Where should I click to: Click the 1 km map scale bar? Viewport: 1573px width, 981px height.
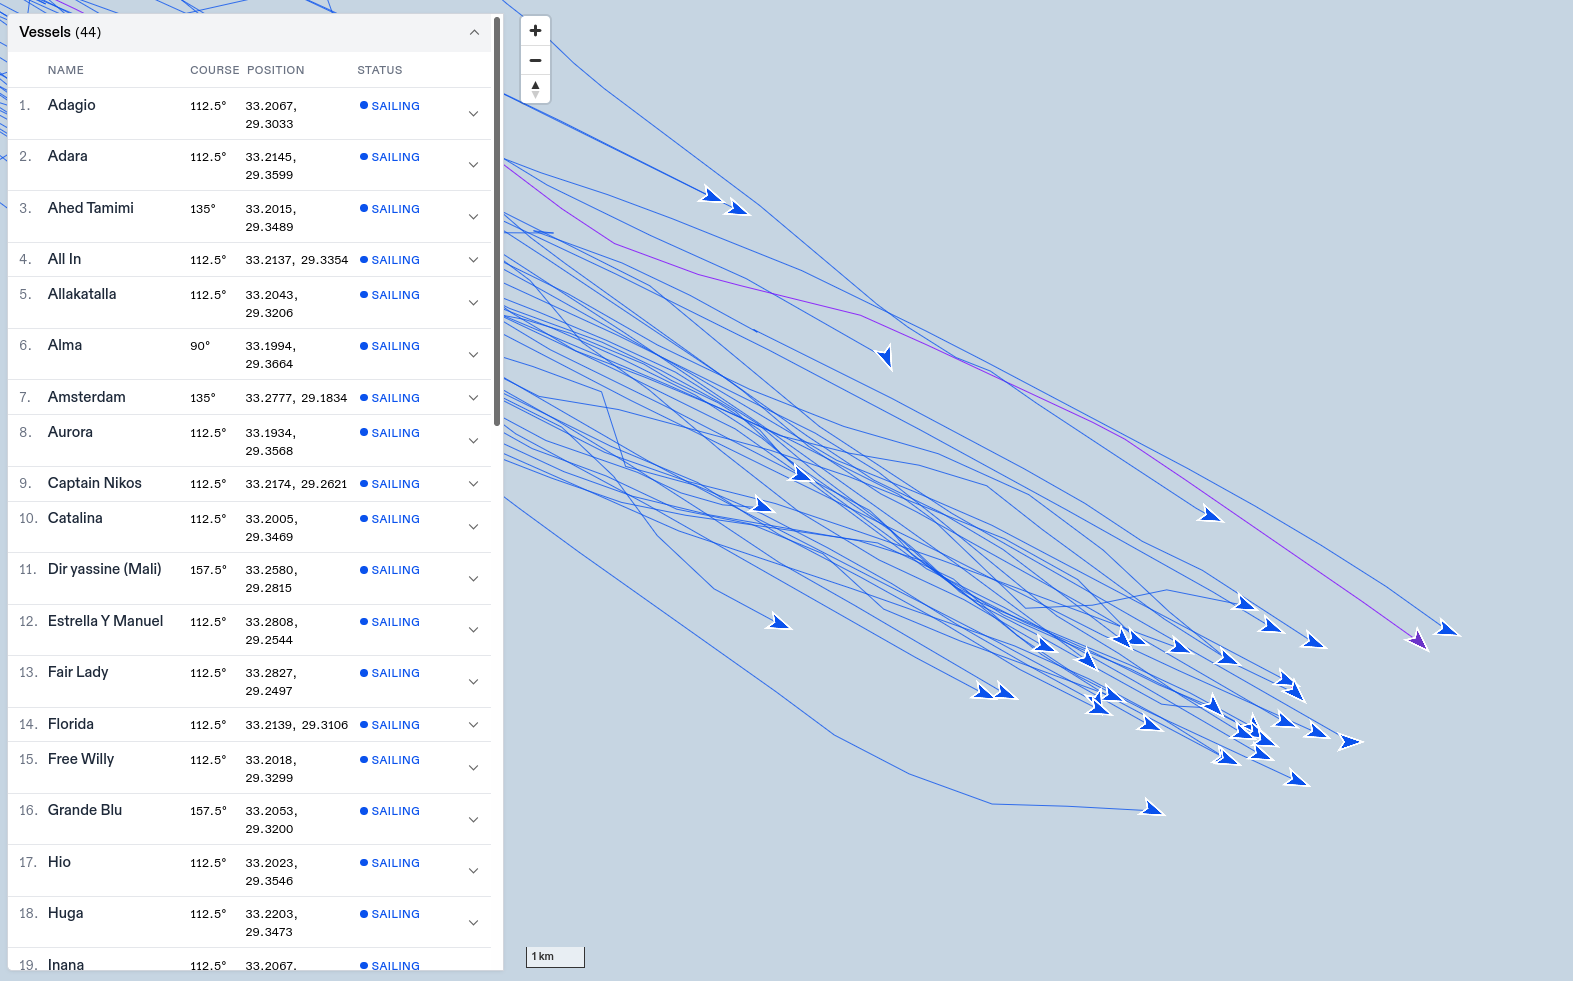click(x=555, y=957)
